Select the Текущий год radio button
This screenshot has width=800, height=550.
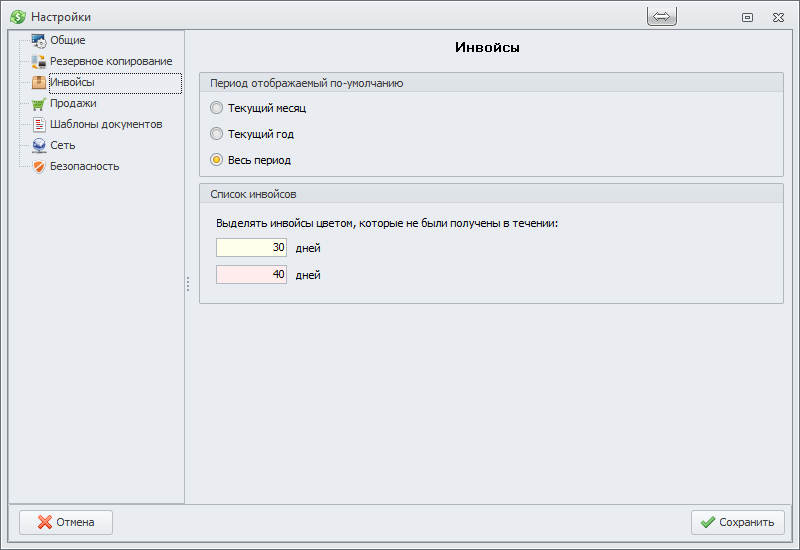[216, 133]
